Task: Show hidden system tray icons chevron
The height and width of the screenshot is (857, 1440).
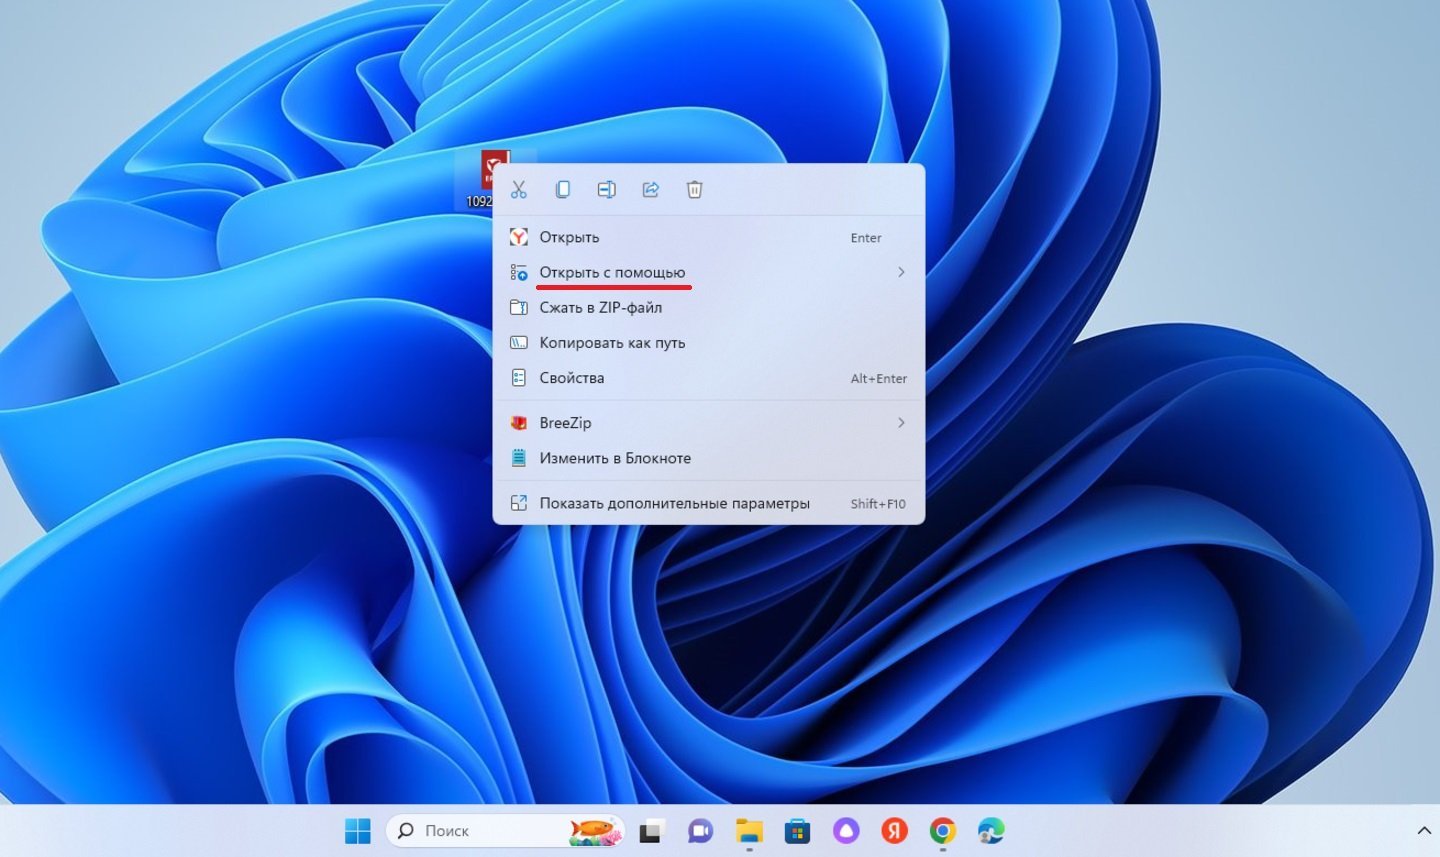Action: click(x=1424, y=831)
